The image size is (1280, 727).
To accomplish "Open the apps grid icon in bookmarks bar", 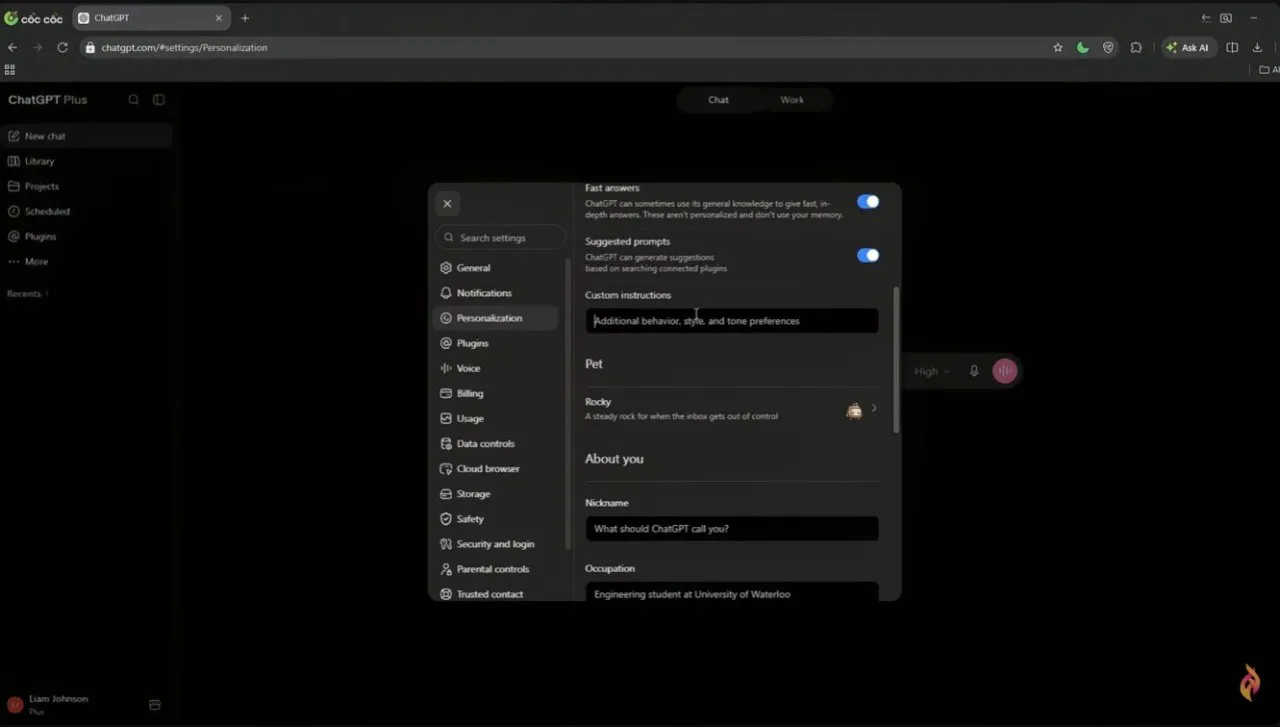I will tap(10, 70).
